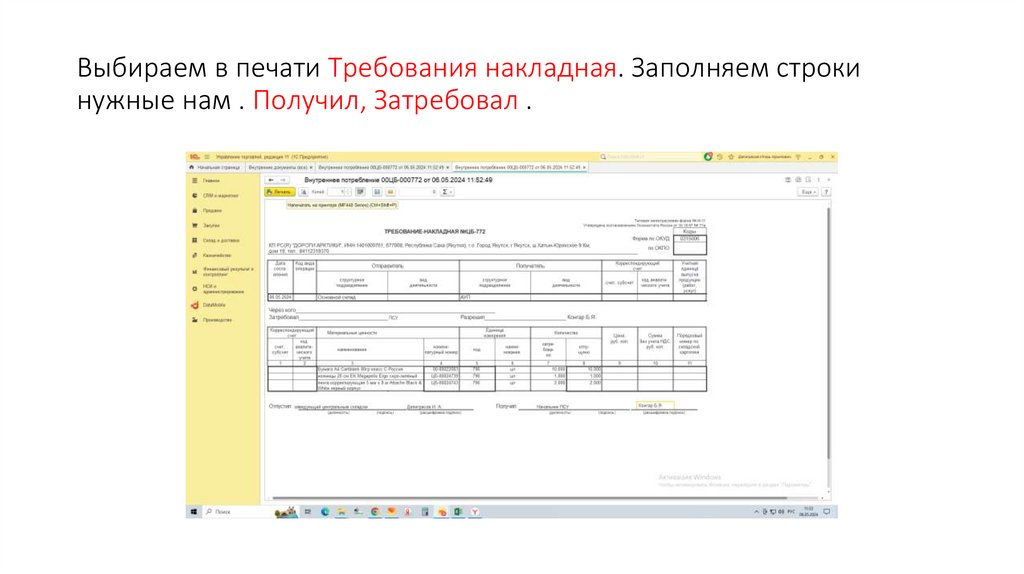Click the printer icon at form top right
Viewport: 1024px width, 574px height.
[798, 180]
